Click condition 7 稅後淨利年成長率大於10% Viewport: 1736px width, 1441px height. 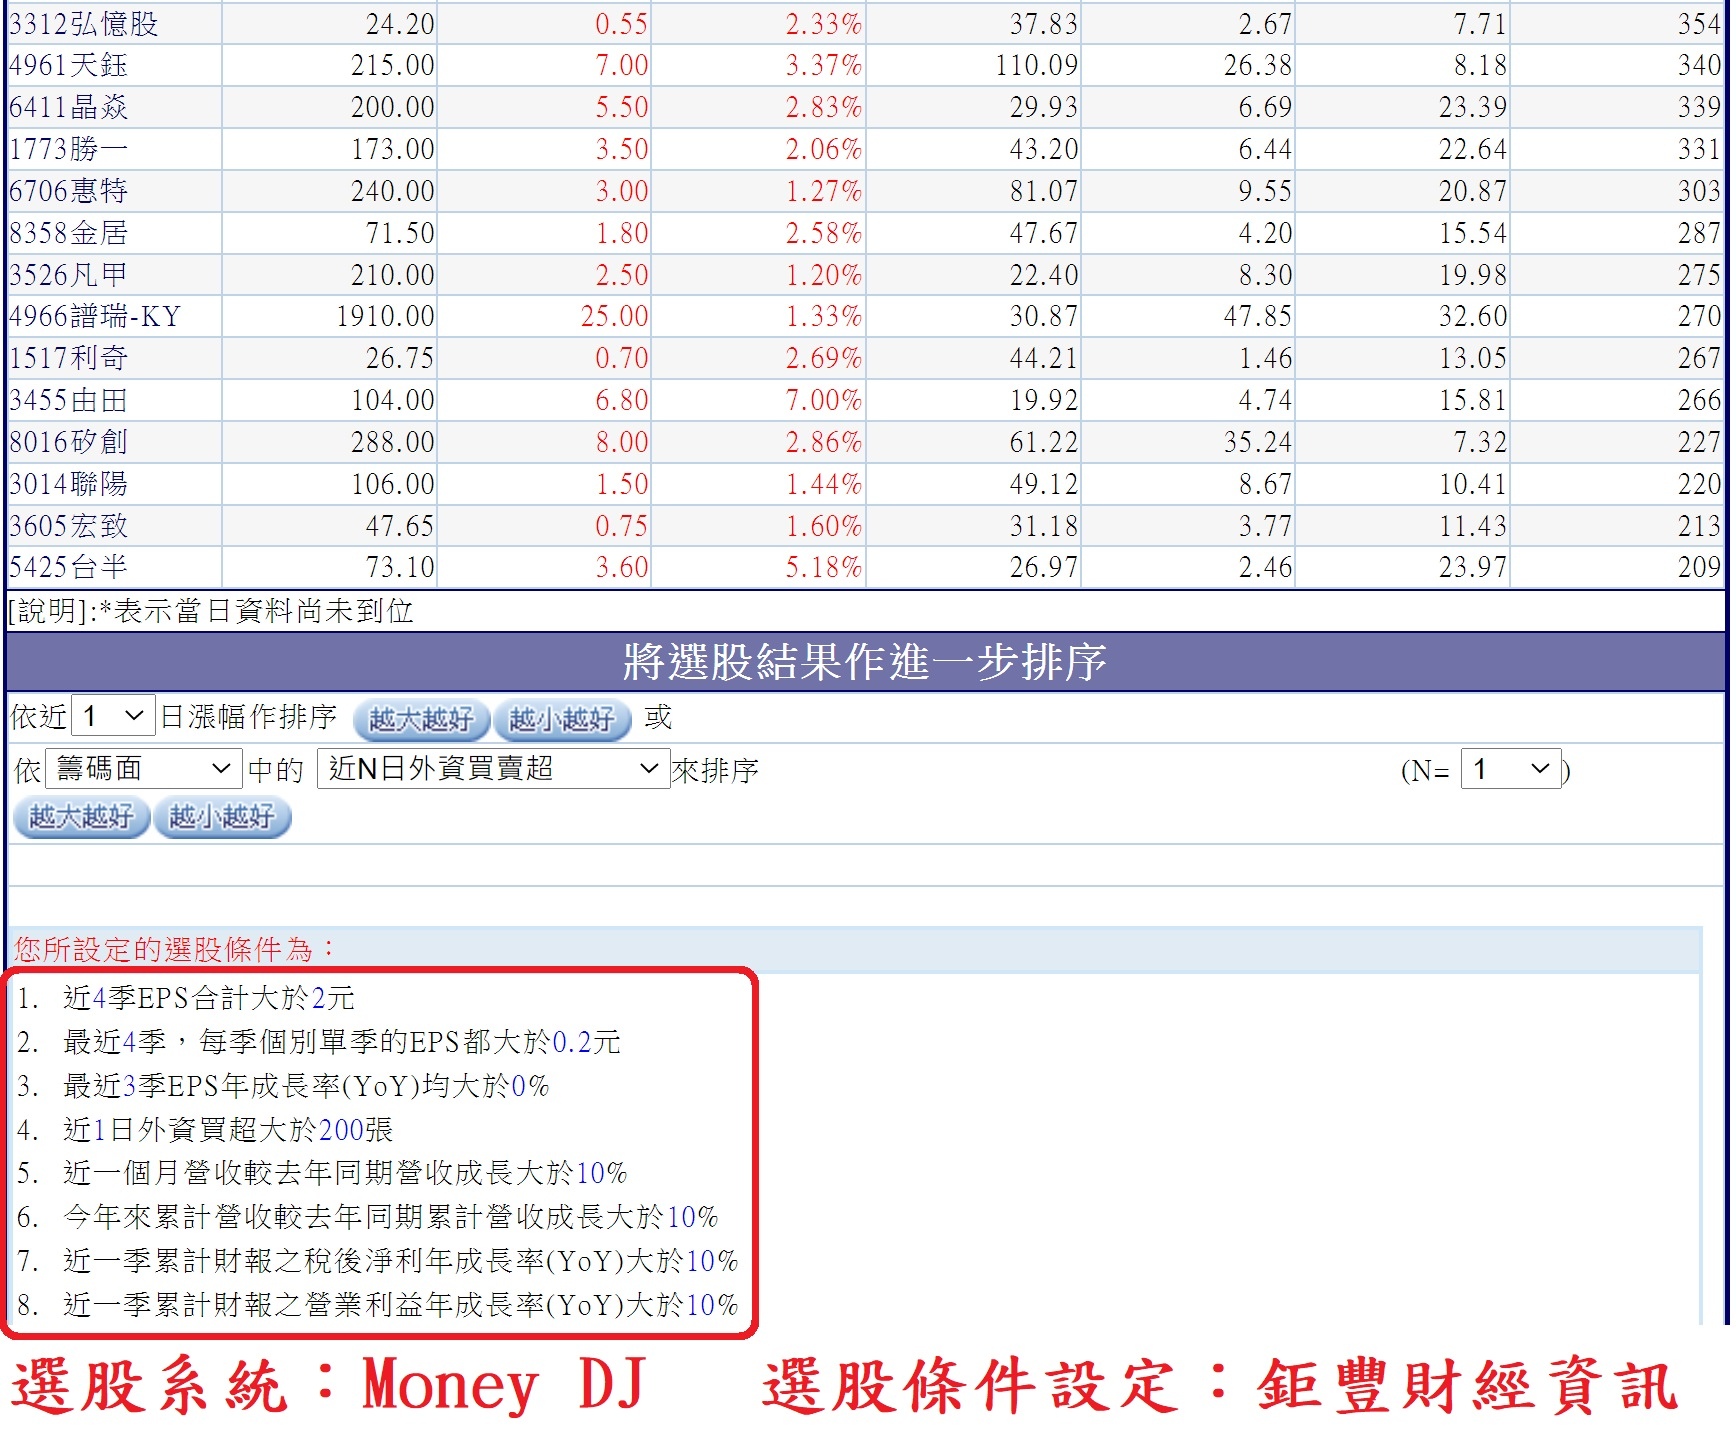tap(400, 1261)
